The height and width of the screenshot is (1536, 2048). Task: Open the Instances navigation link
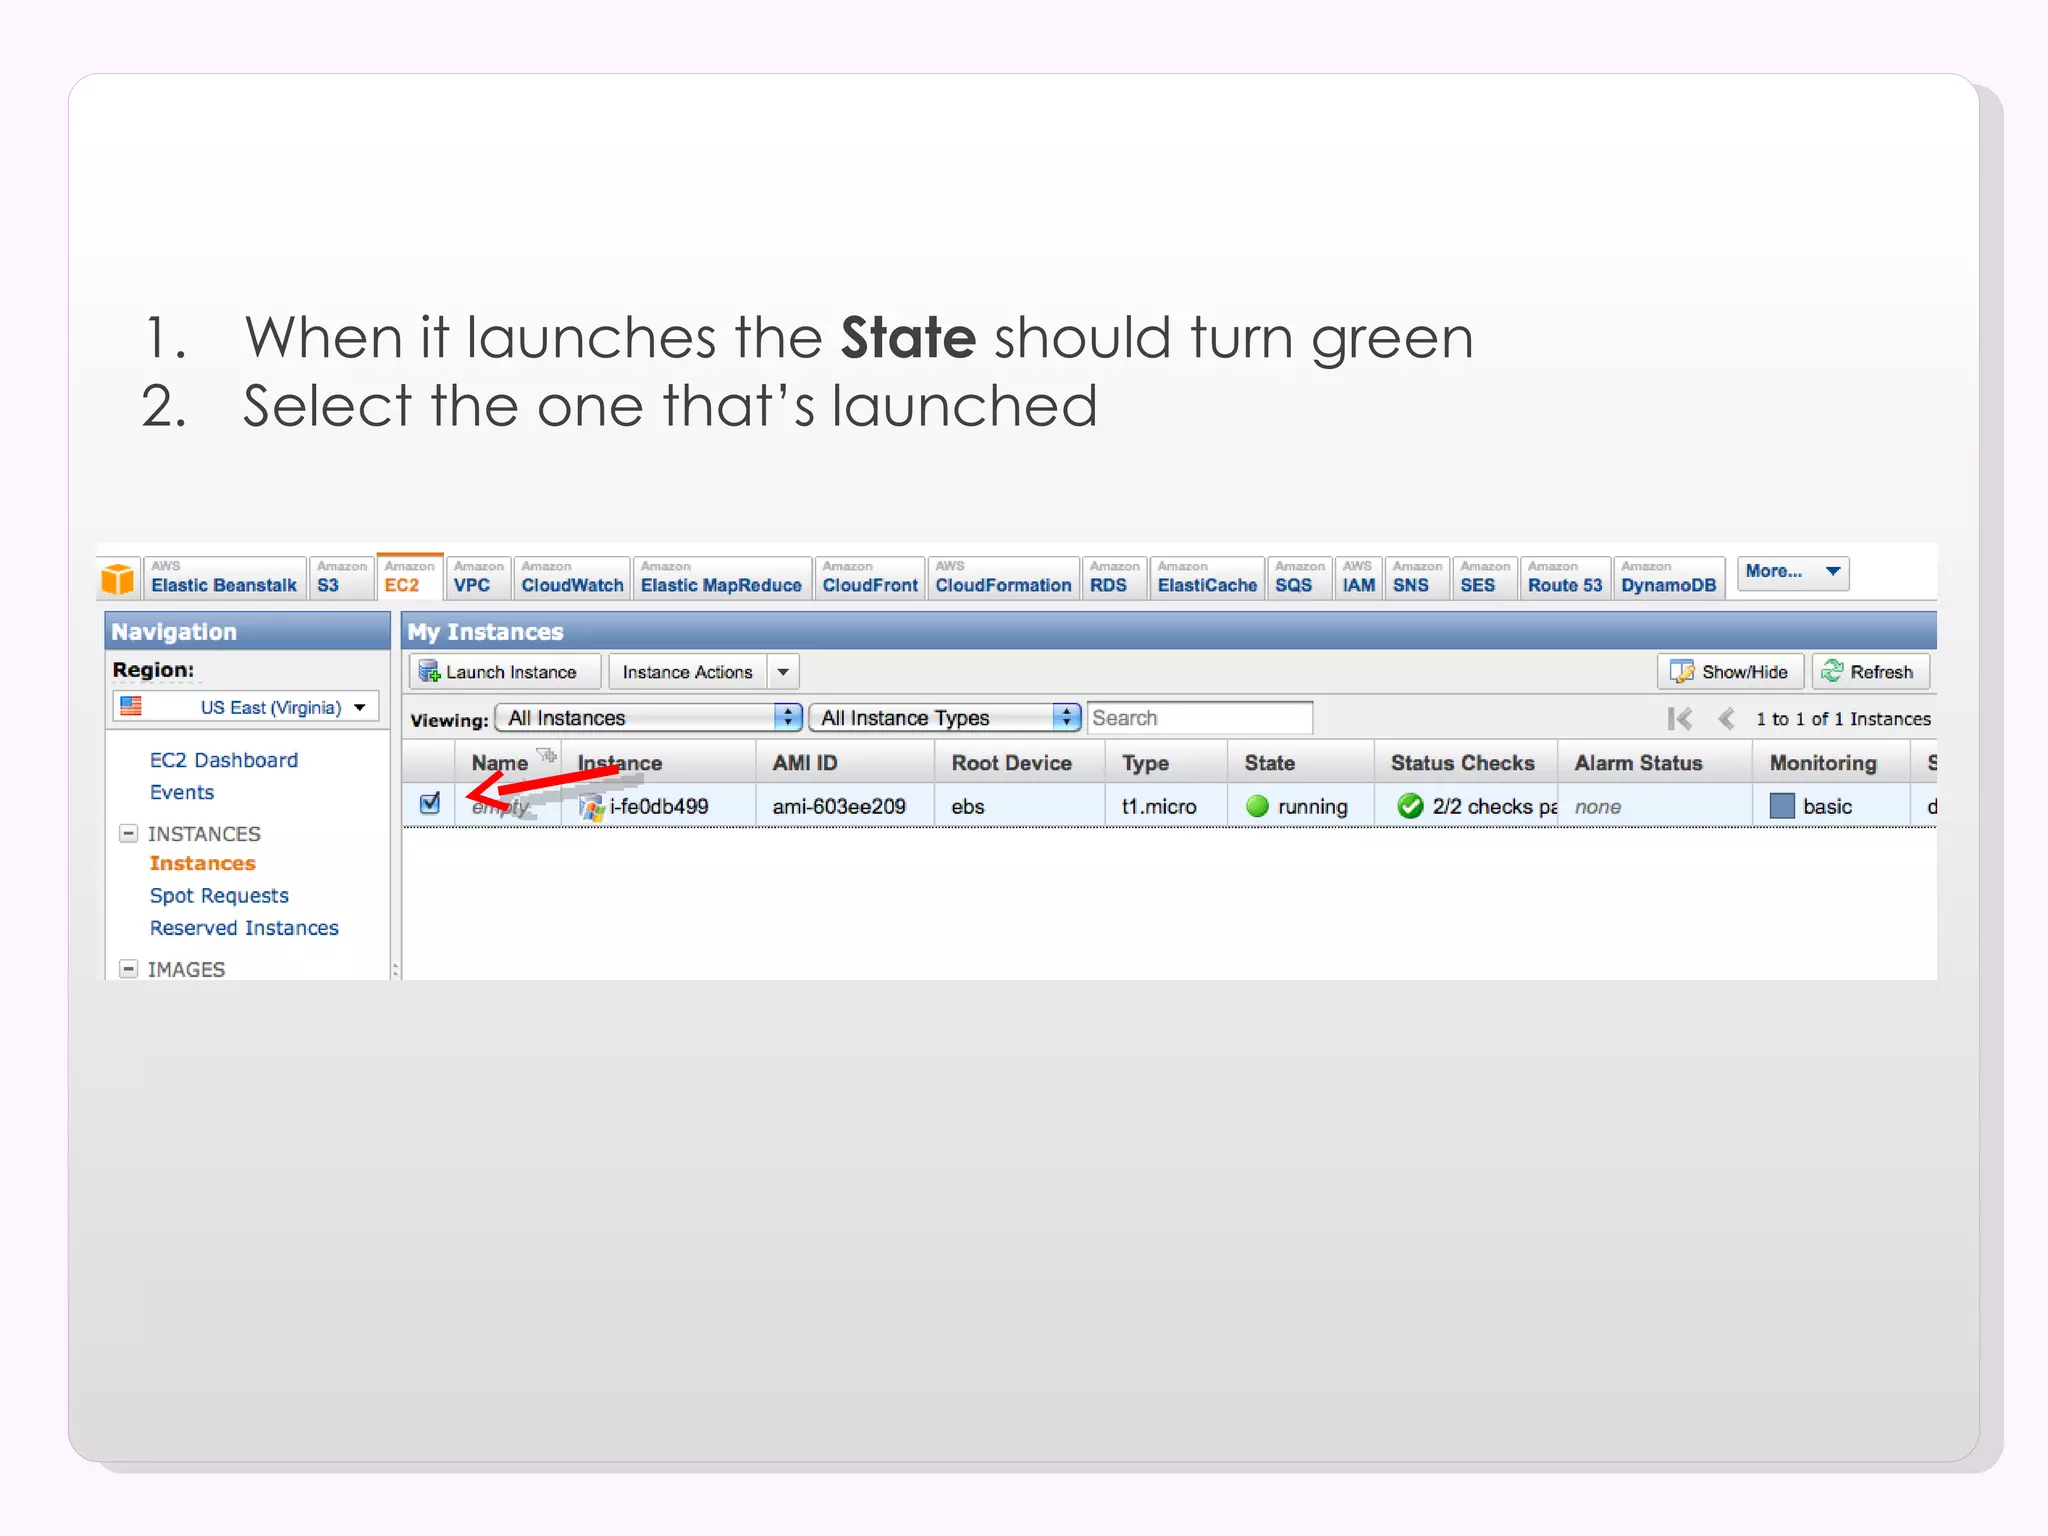[x=203, y=863]
